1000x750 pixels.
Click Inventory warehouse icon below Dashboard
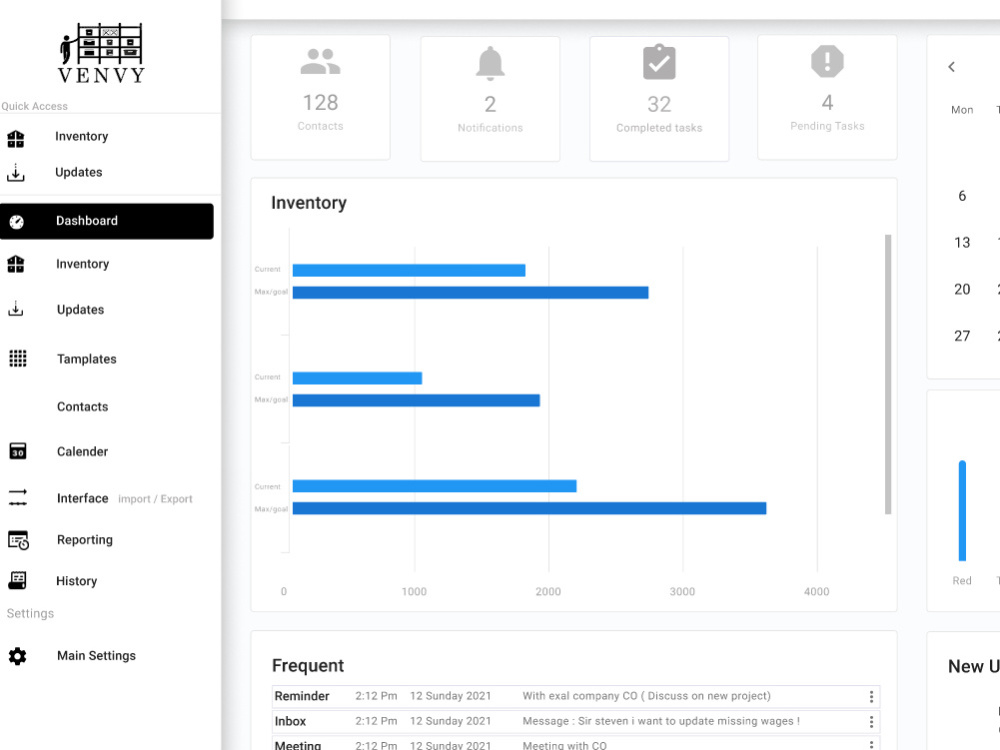(x=16, y=264)
